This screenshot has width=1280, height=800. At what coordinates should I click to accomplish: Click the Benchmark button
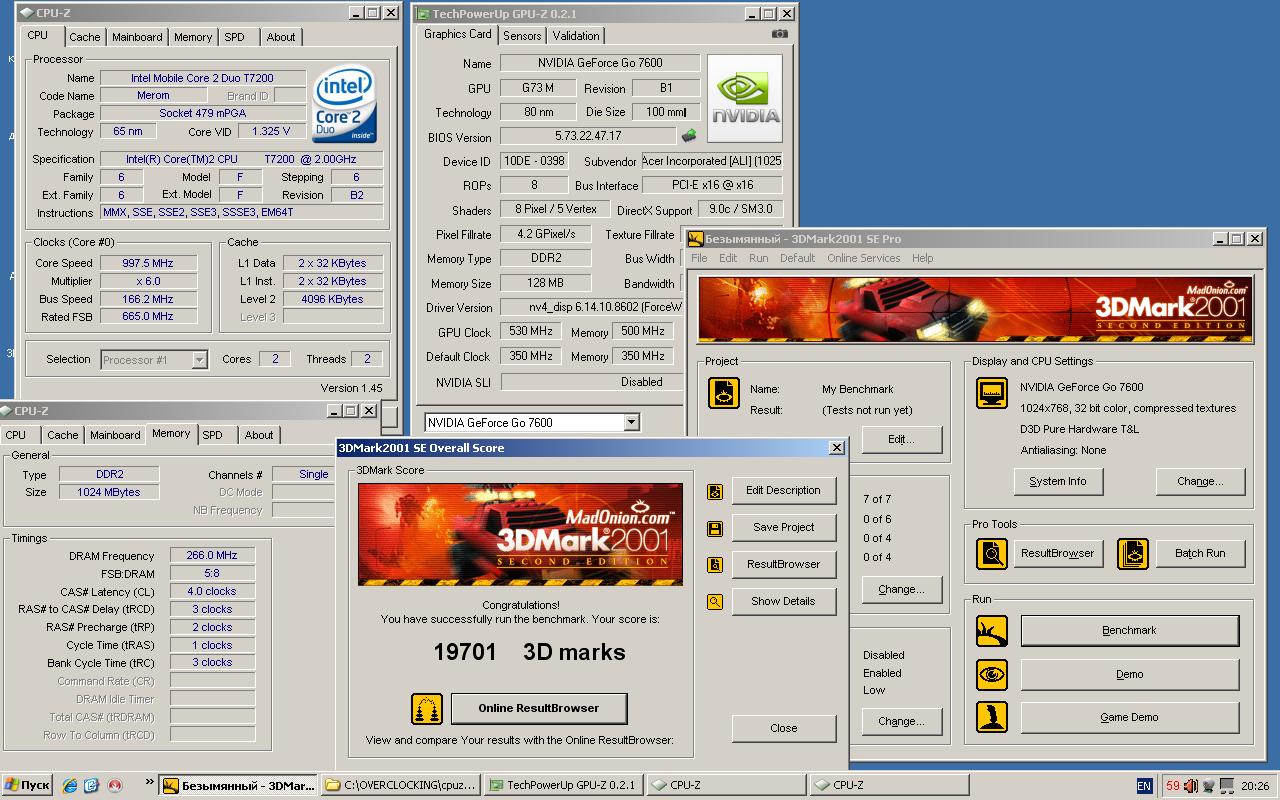[x=1129, y=631]
